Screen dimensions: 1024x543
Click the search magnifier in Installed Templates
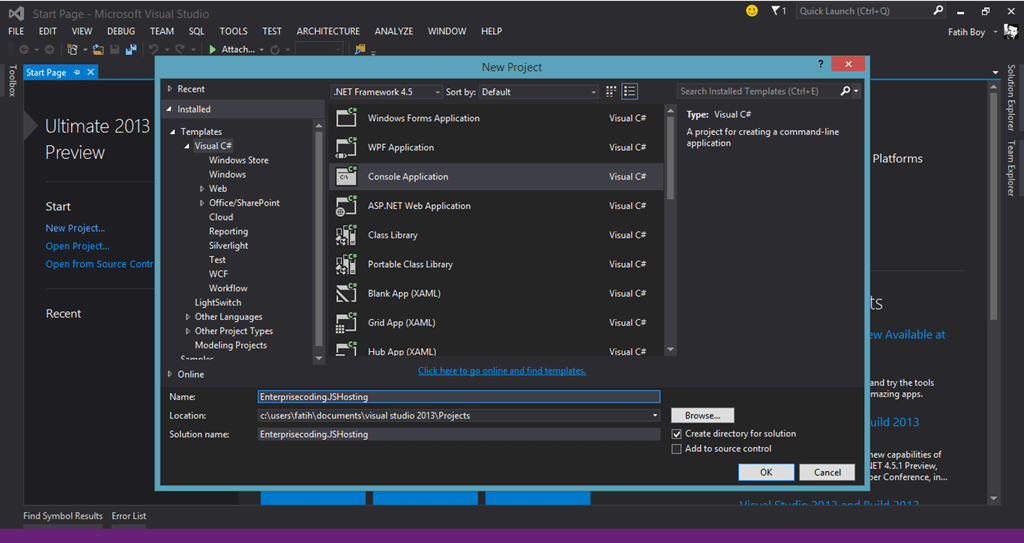[x=845, y=91]
